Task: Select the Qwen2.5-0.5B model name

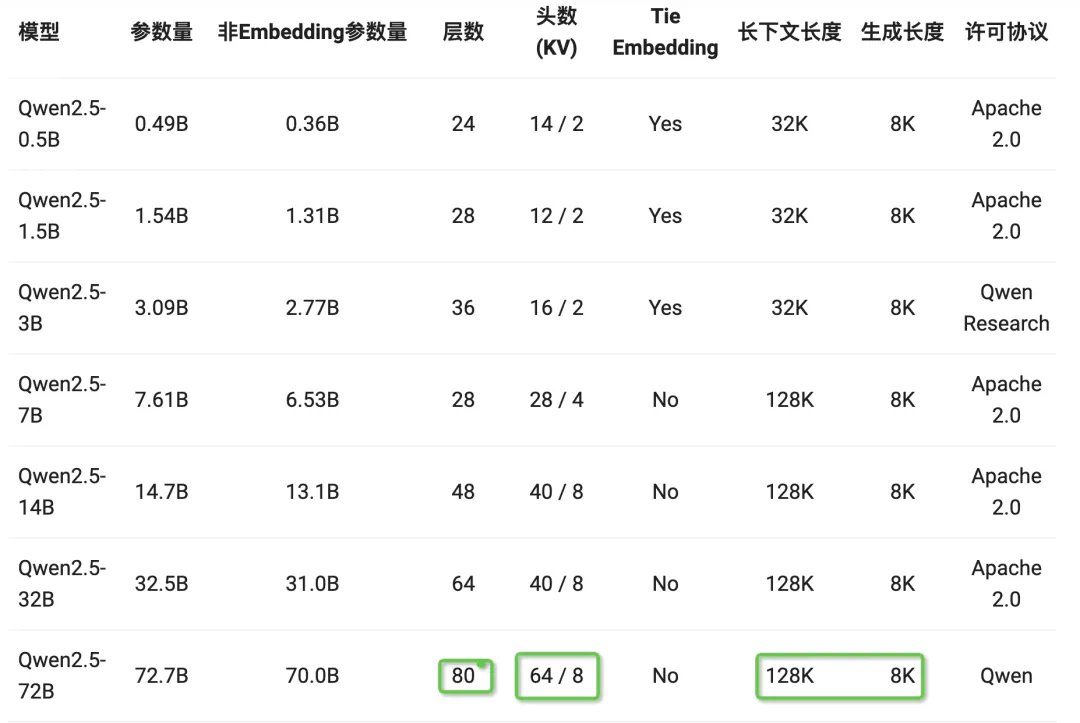Action: pos(62,124)
